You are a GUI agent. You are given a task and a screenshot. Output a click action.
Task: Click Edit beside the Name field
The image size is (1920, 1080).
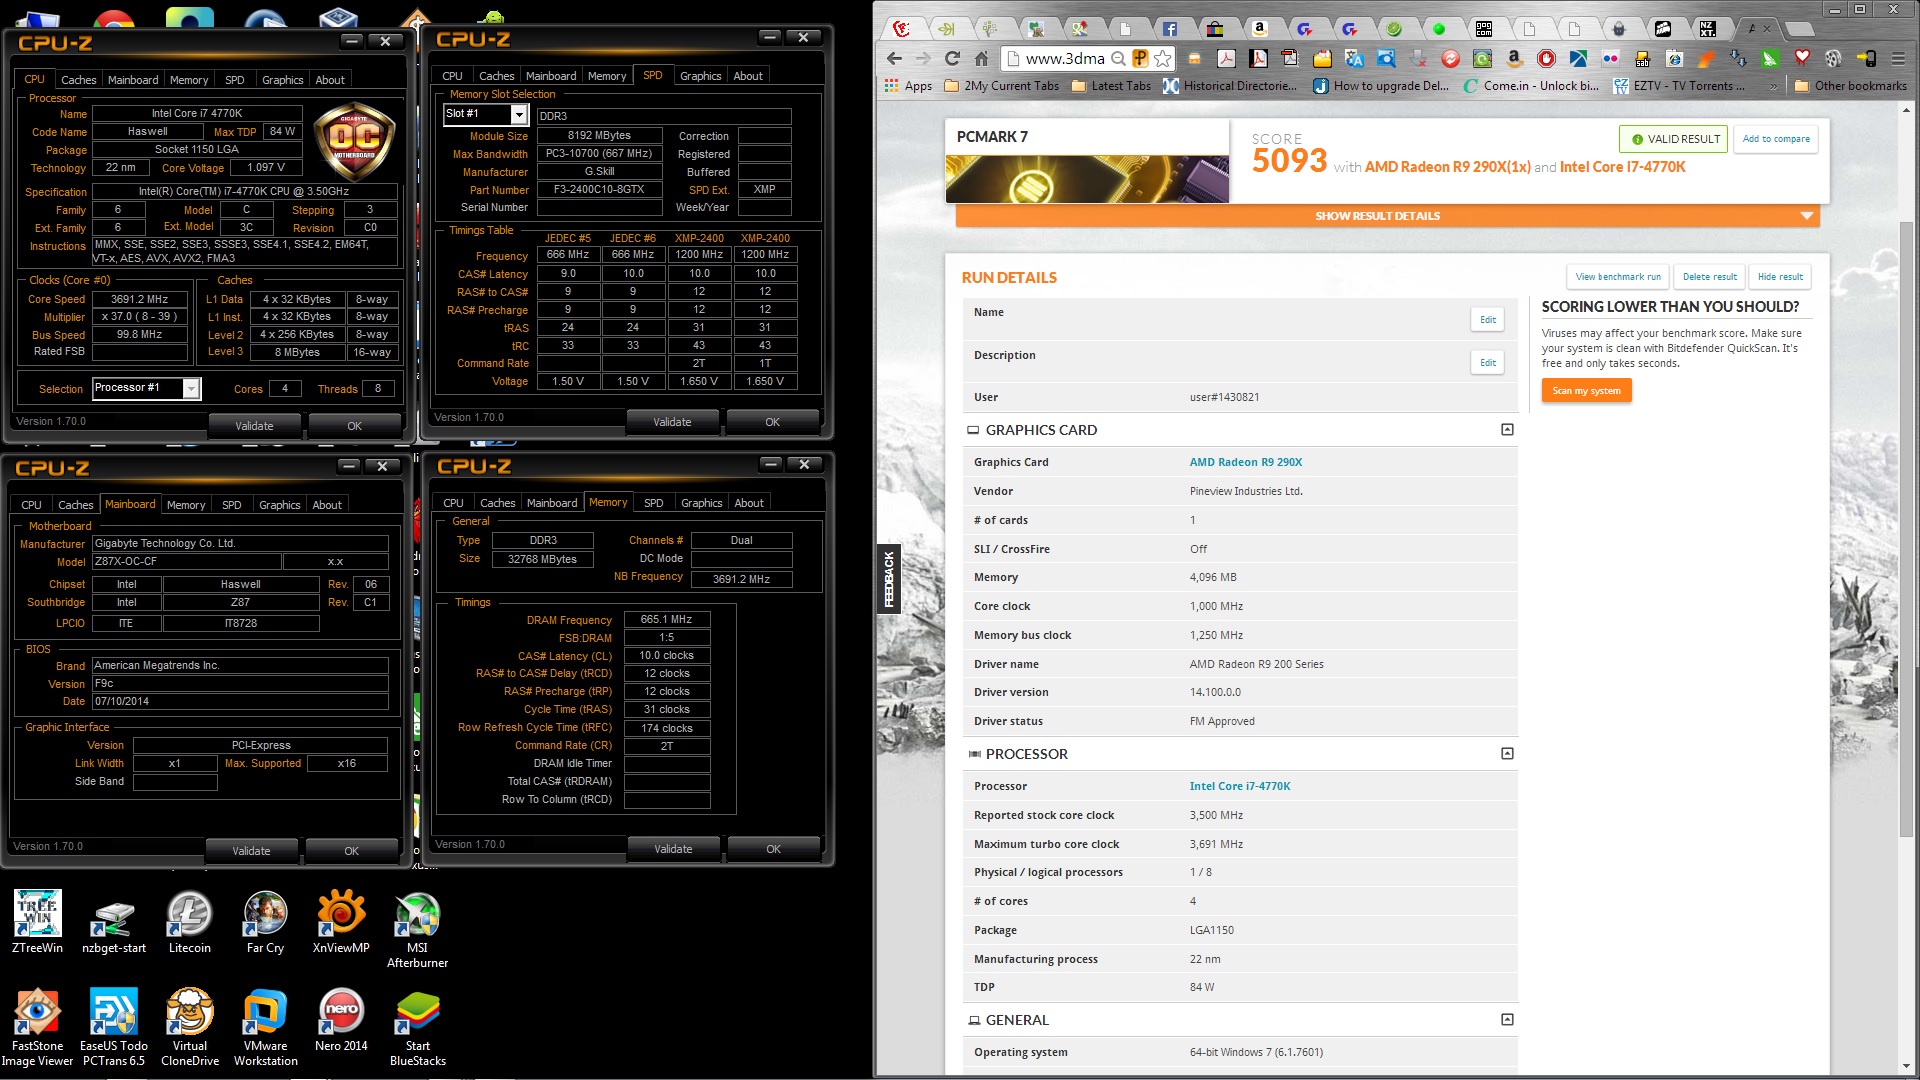click(1488, 320)
